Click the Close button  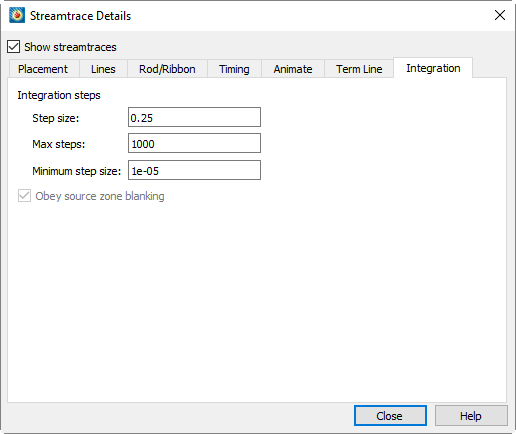tap(390, 416)
